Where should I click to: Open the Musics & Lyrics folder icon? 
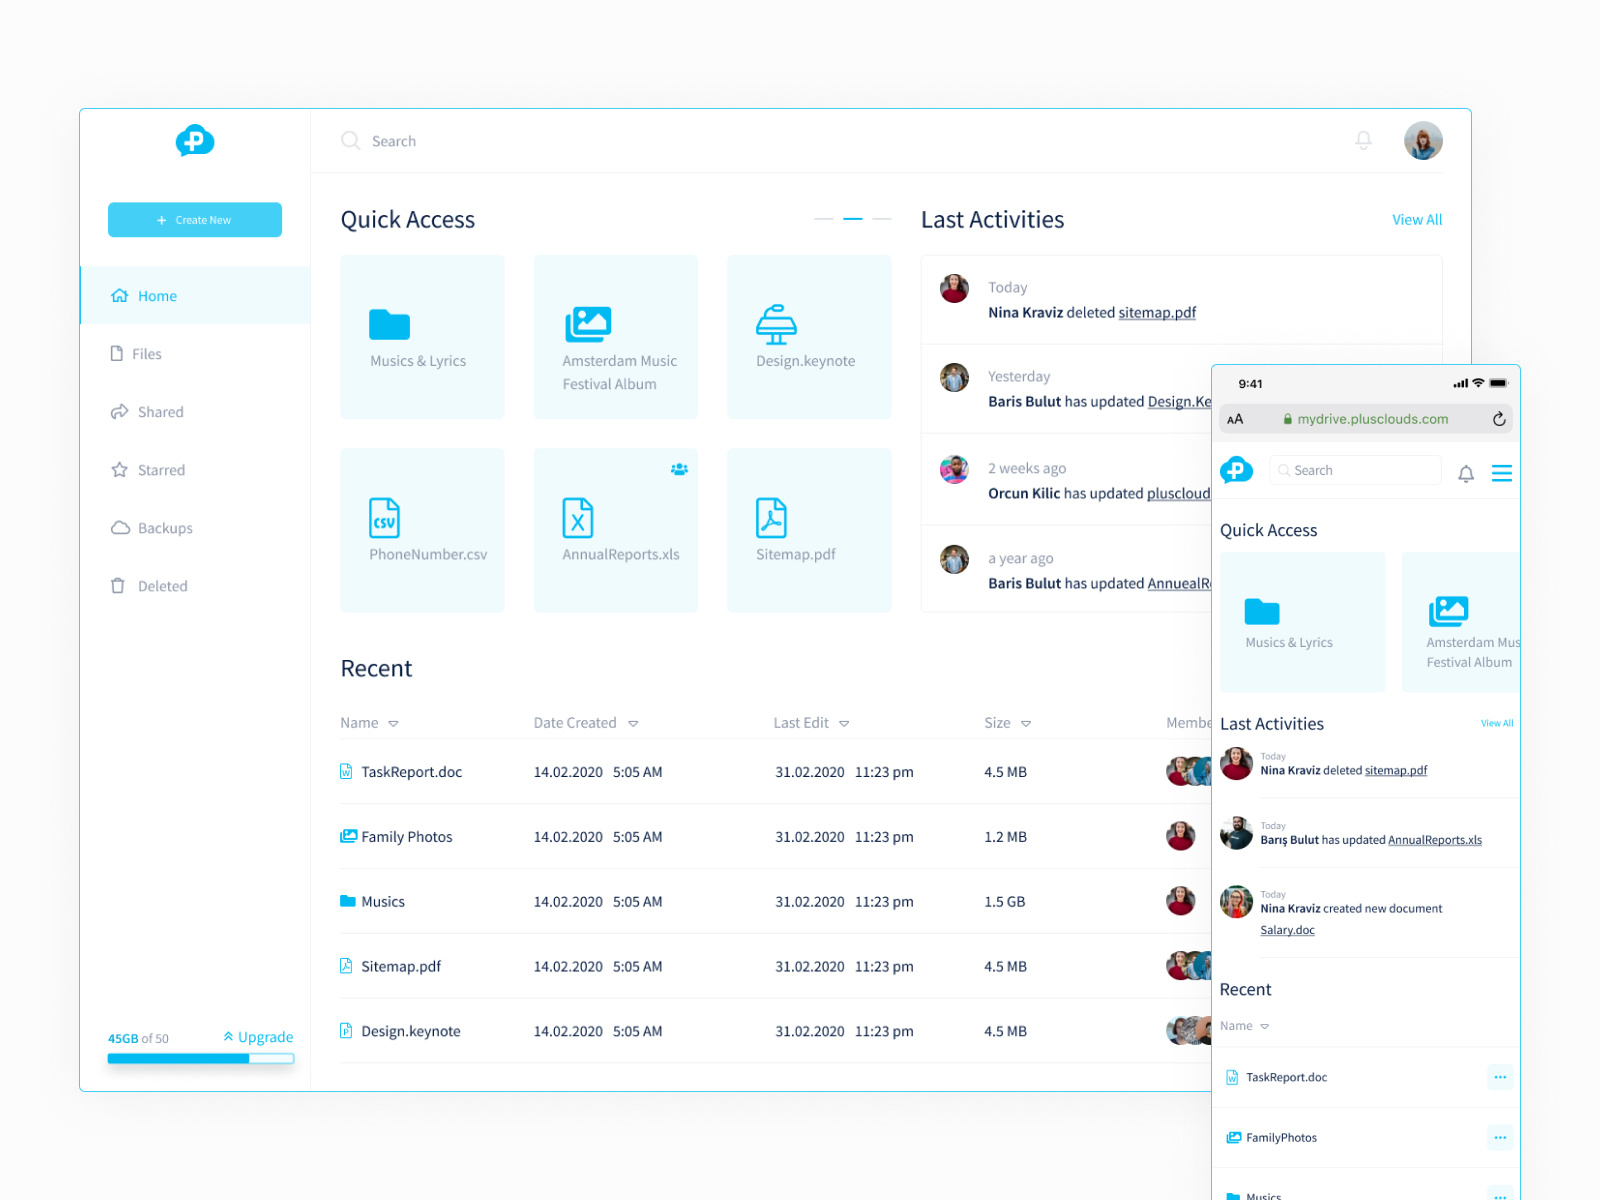tap(388, 324)
